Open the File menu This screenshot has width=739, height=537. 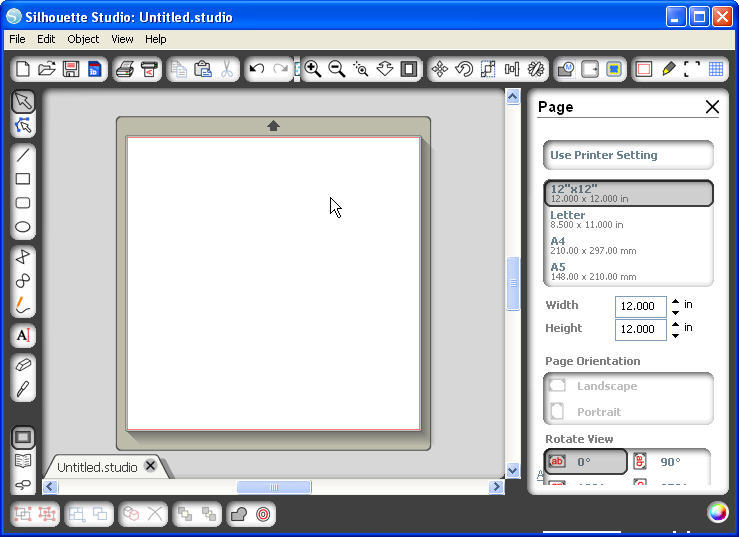(x=17, y=39)
